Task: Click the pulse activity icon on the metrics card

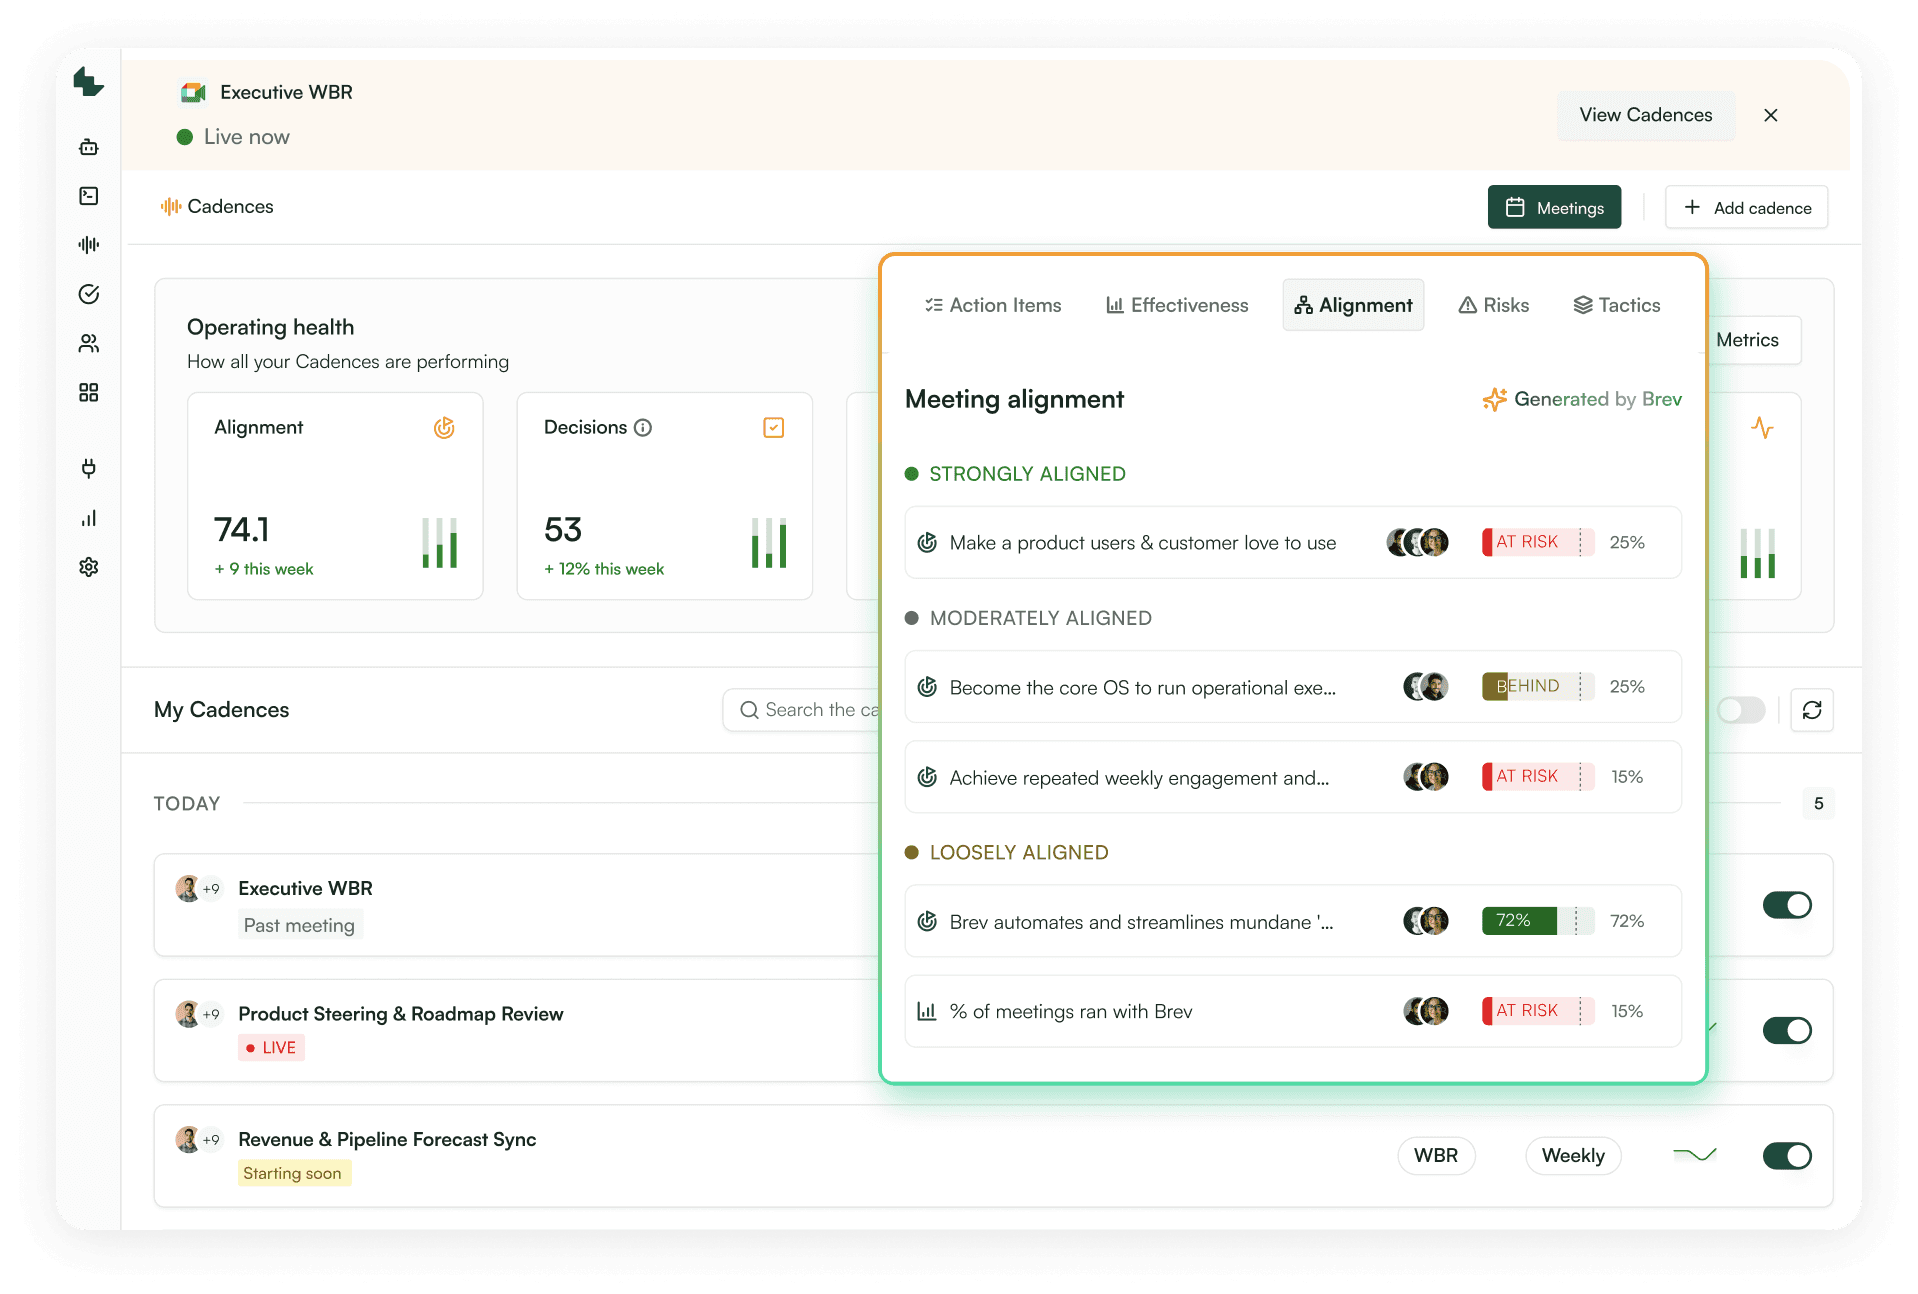Action: tap(1762, 428)
